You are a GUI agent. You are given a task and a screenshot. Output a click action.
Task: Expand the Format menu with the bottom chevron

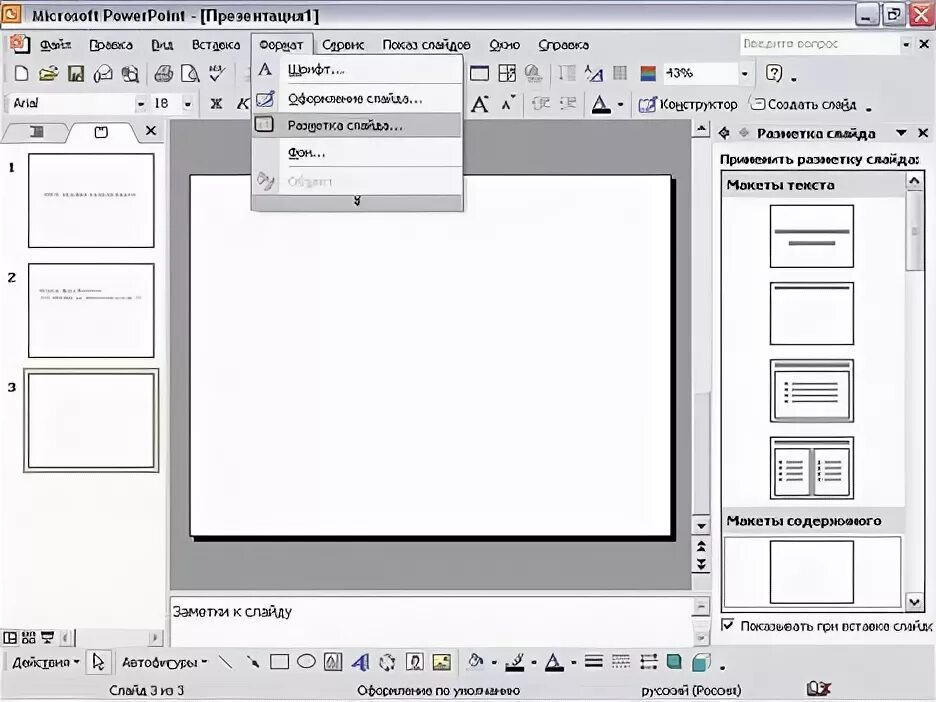coord(357,202)
